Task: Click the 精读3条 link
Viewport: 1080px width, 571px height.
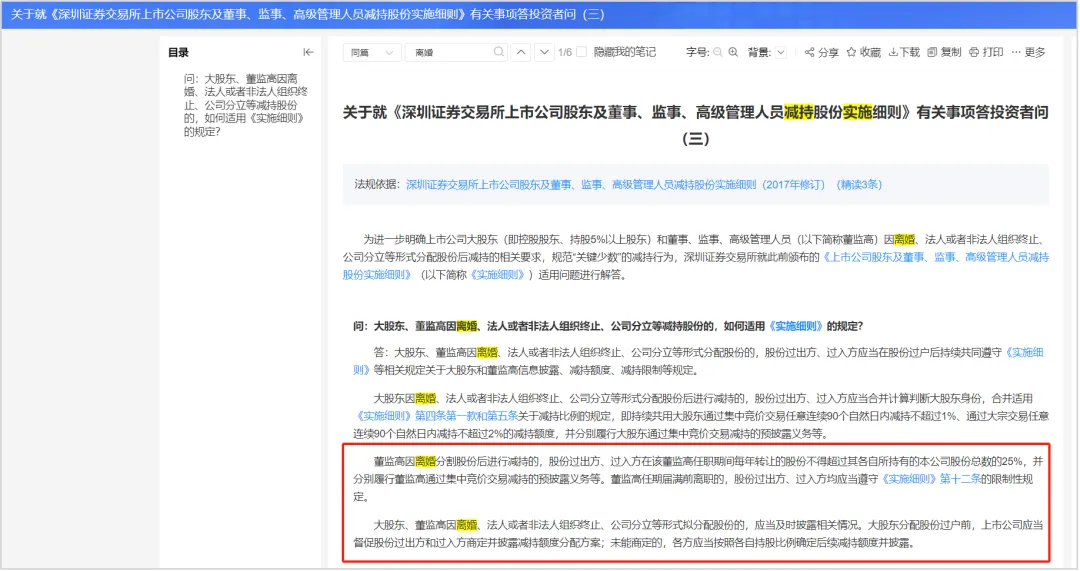Action: (x=859, y=185)
